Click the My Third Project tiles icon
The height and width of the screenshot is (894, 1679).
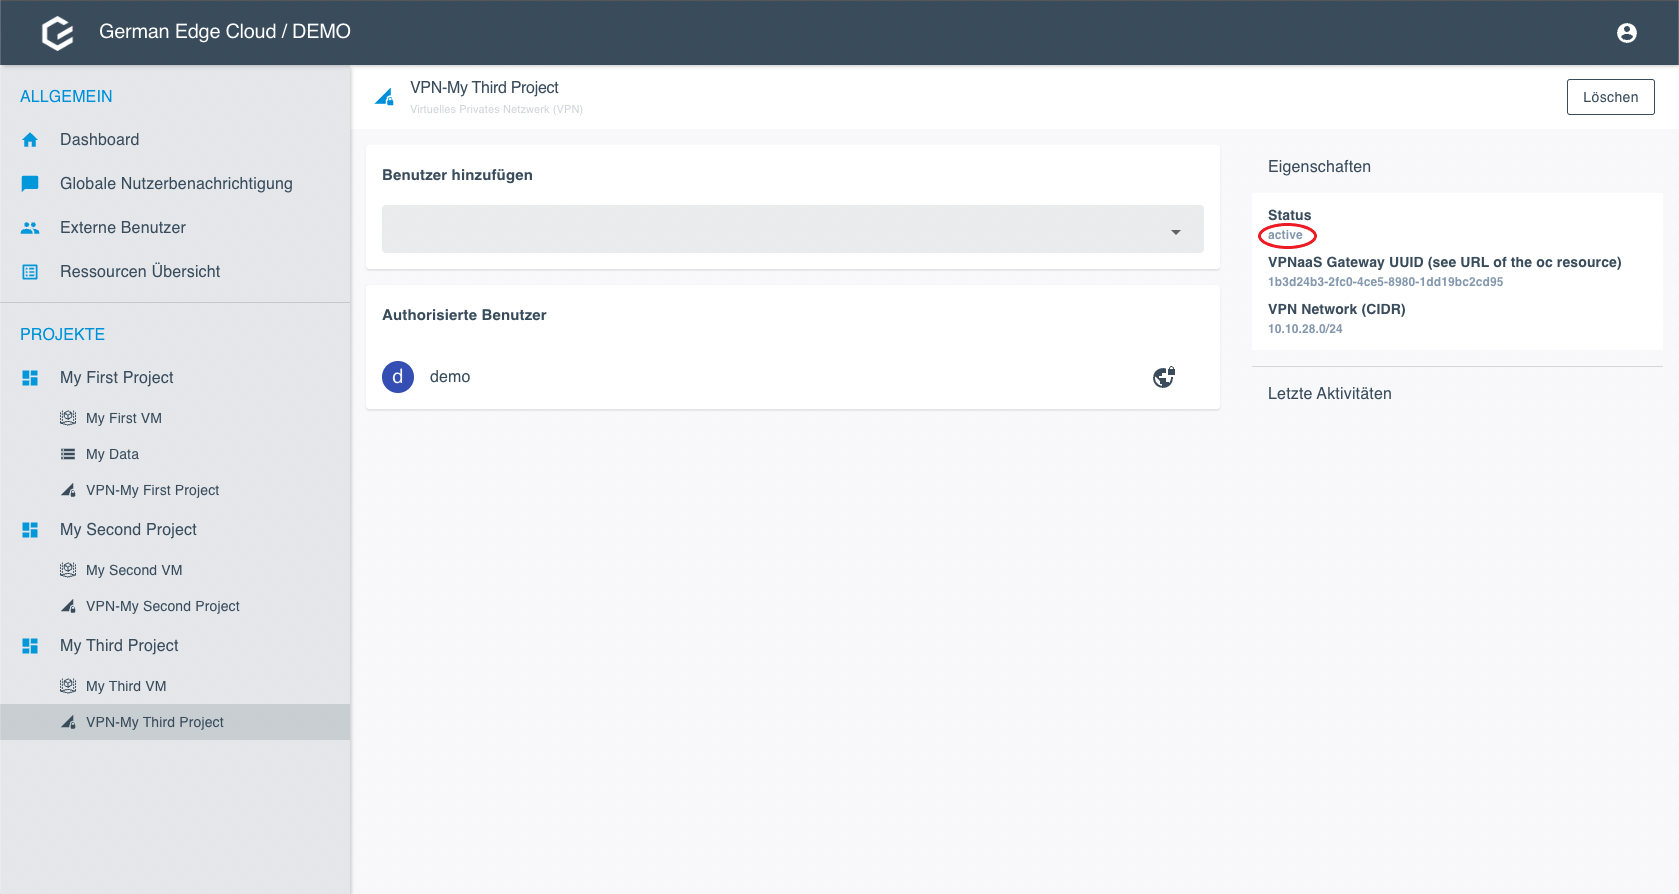[x=30, y=646]
